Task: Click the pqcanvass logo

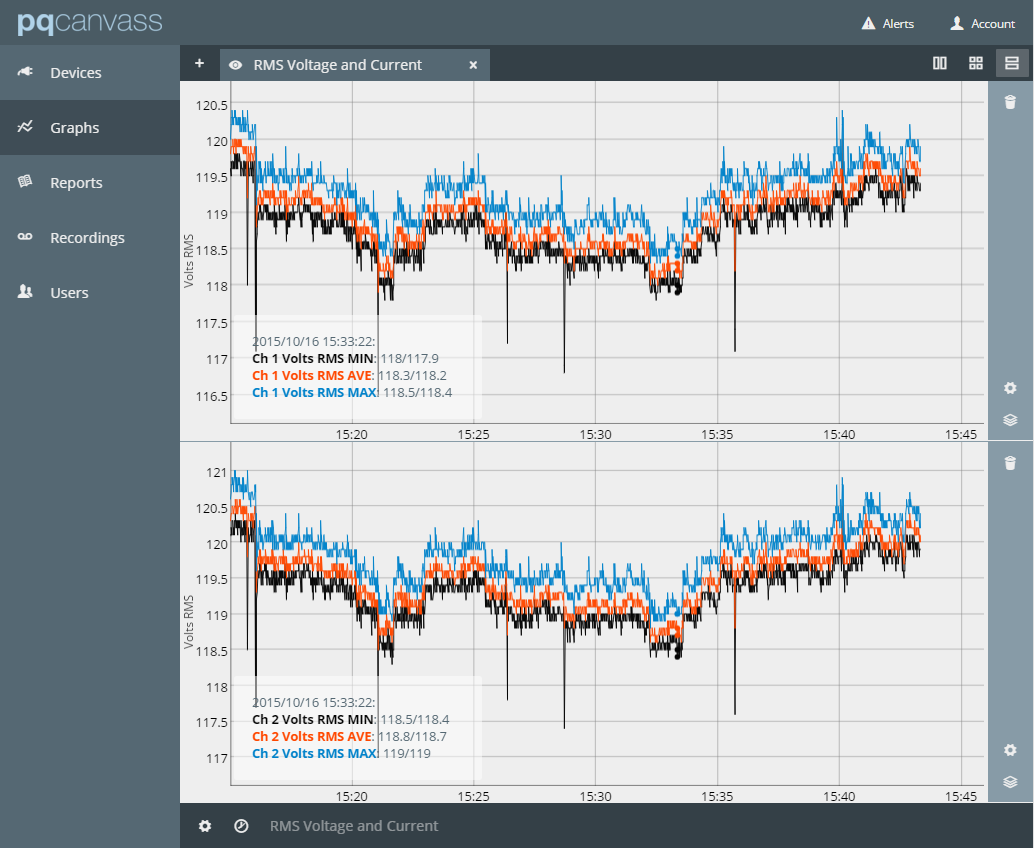Action: (x=89, y=22)
